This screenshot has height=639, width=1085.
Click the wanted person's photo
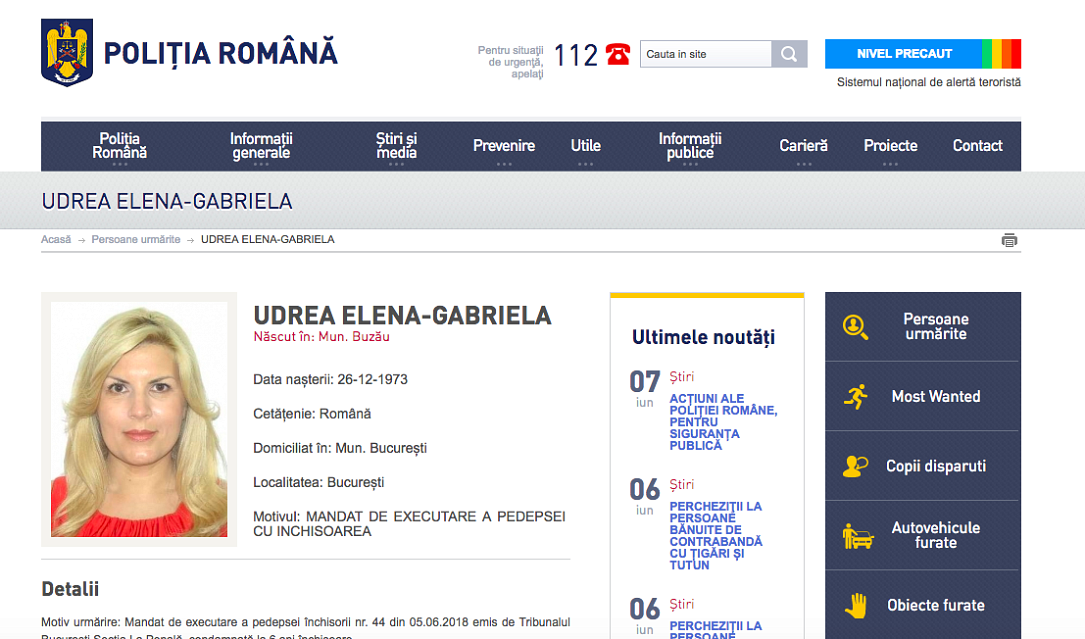click(139, 420)
